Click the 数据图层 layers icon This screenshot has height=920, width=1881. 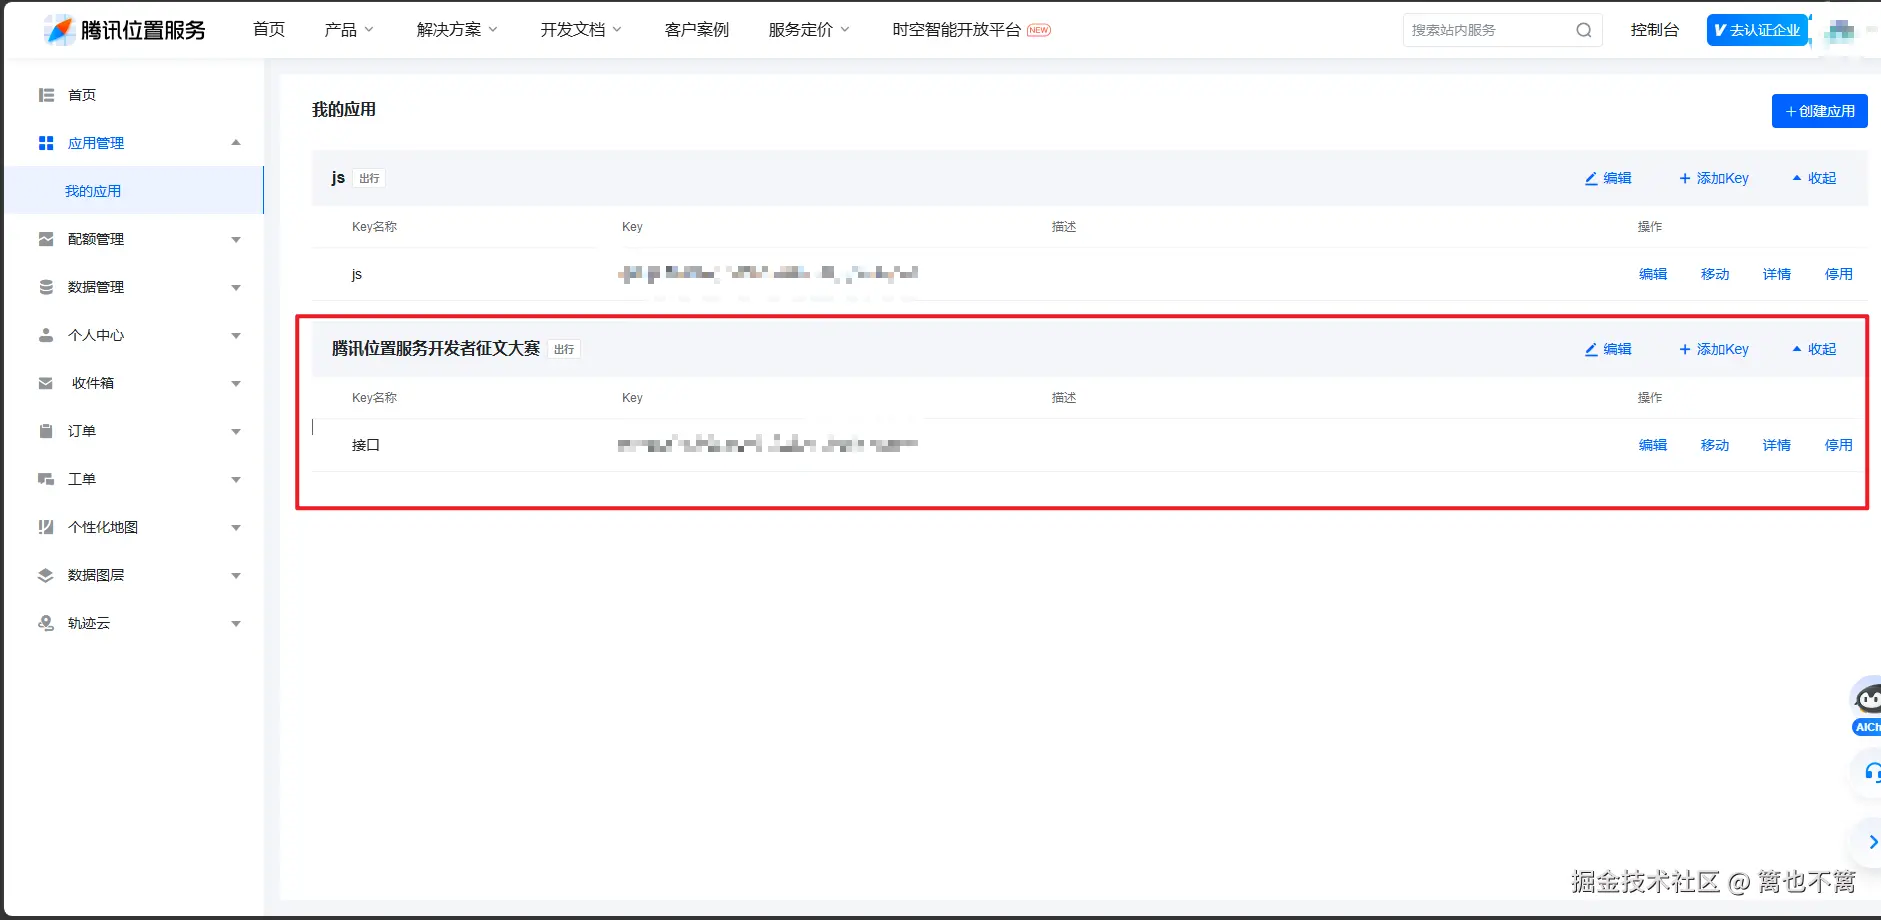46,575
